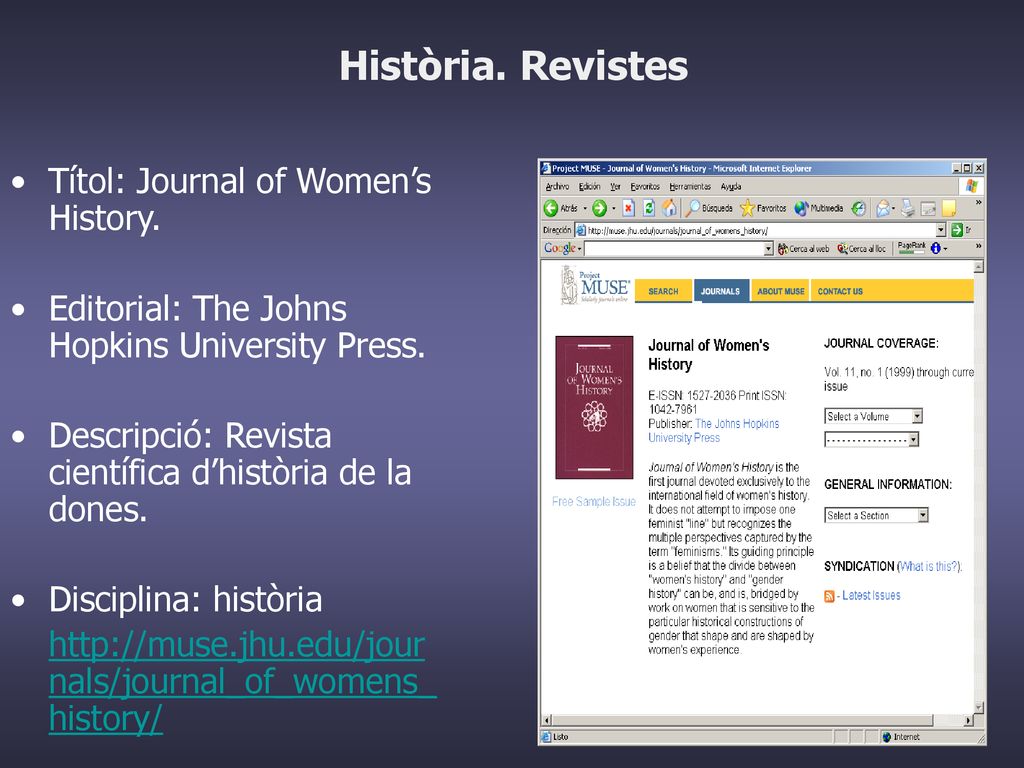
Task: Click the Windows flag logo in IE
Action: pos(971,186)
